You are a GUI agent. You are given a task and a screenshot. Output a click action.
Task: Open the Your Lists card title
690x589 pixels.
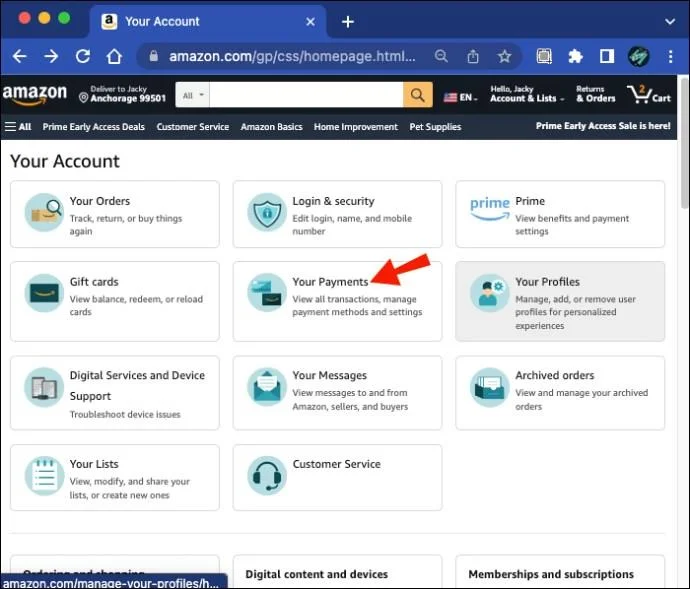pos(94,464)
